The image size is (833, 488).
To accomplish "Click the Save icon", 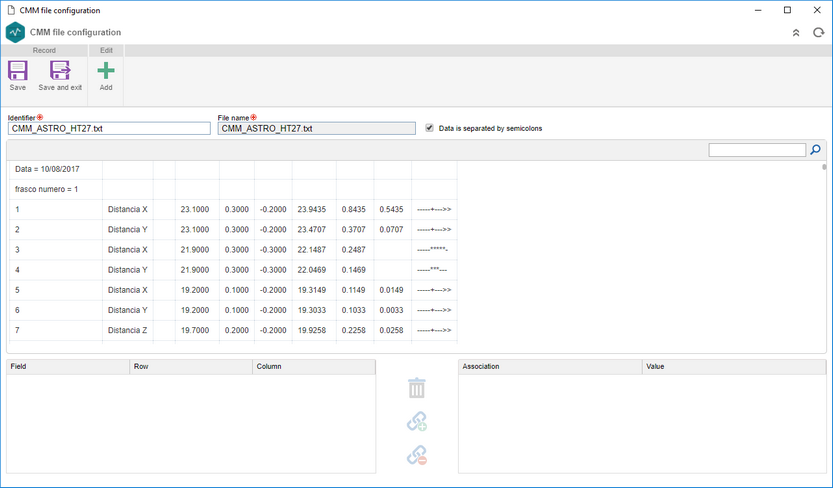I will point(18,71).
